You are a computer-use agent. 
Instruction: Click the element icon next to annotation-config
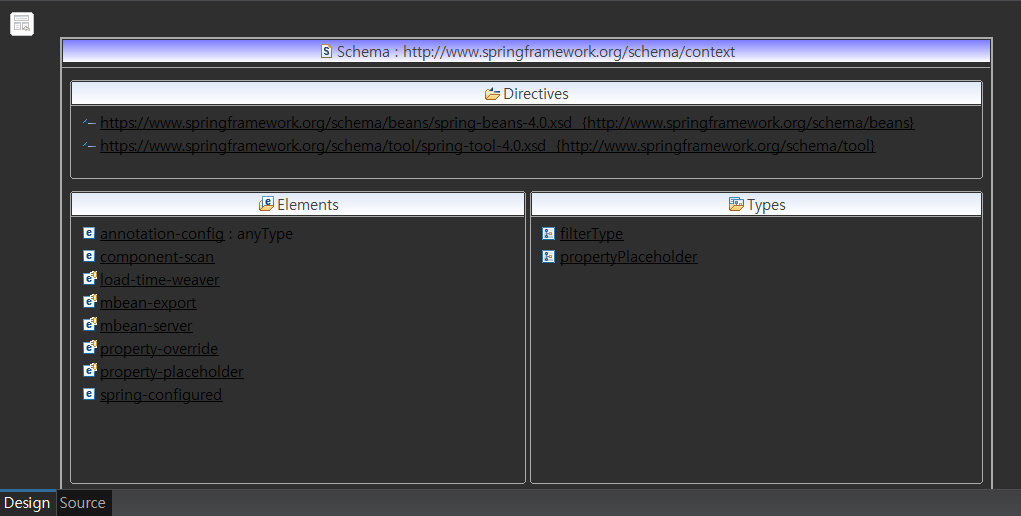coord(89,233)
